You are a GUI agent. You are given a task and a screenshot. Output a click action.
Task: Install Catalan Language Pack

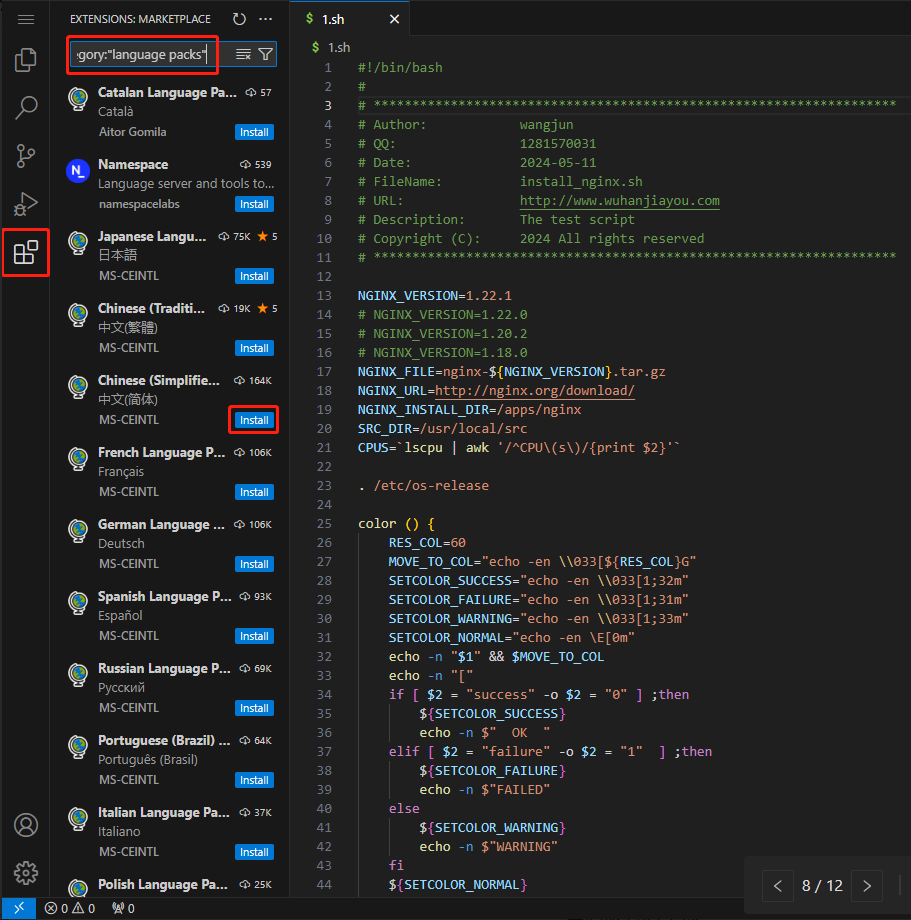coord(254,133)
